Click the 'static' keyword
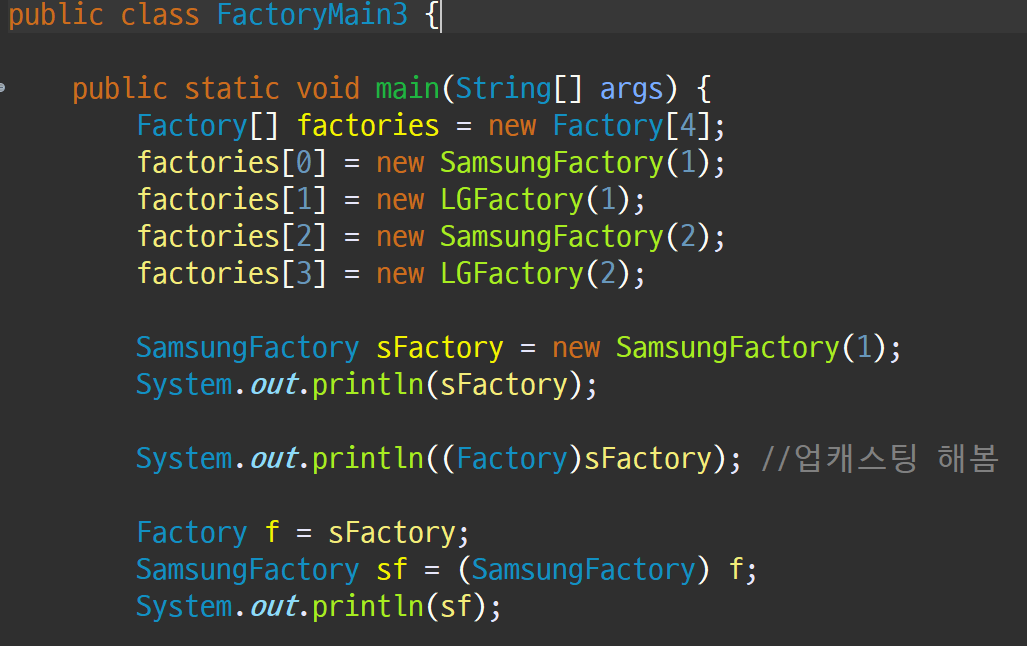This screenshot has height=646, width=1027. [x=232, y=88]
